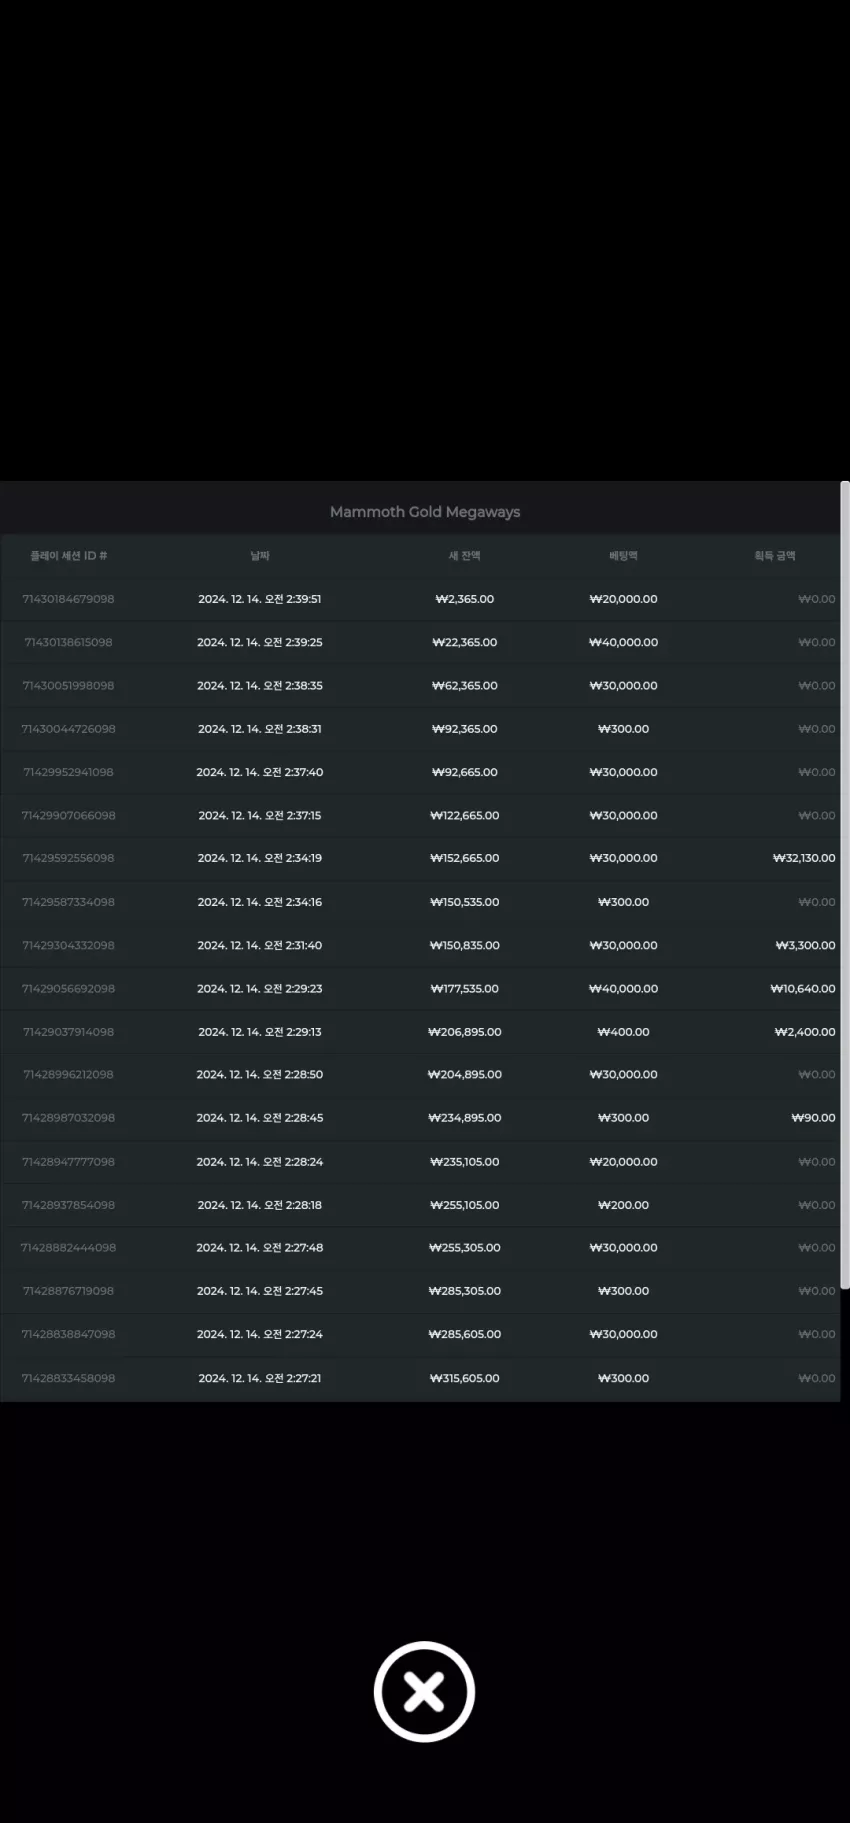This screenshot has width=850, height=1823.
Task: Click the balance ₩204,895.00
Action: [x=465, y=1074]
